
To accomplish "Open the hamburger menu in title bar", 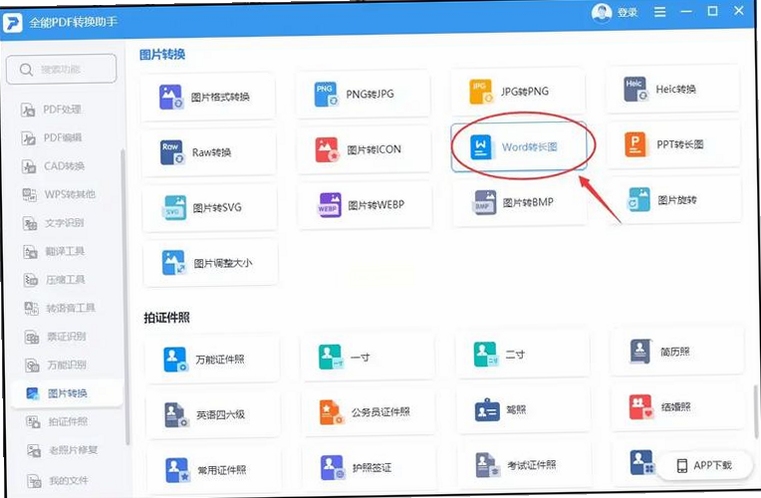I will pyautogui.click(x=660, y=12).
